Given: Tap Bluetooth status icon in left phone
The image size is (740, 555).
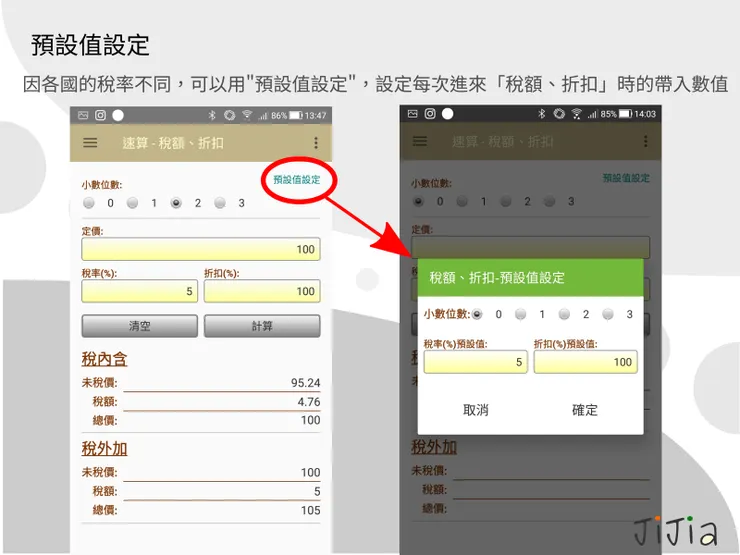Looking at the screenshot, I should (x=212, y=115).
